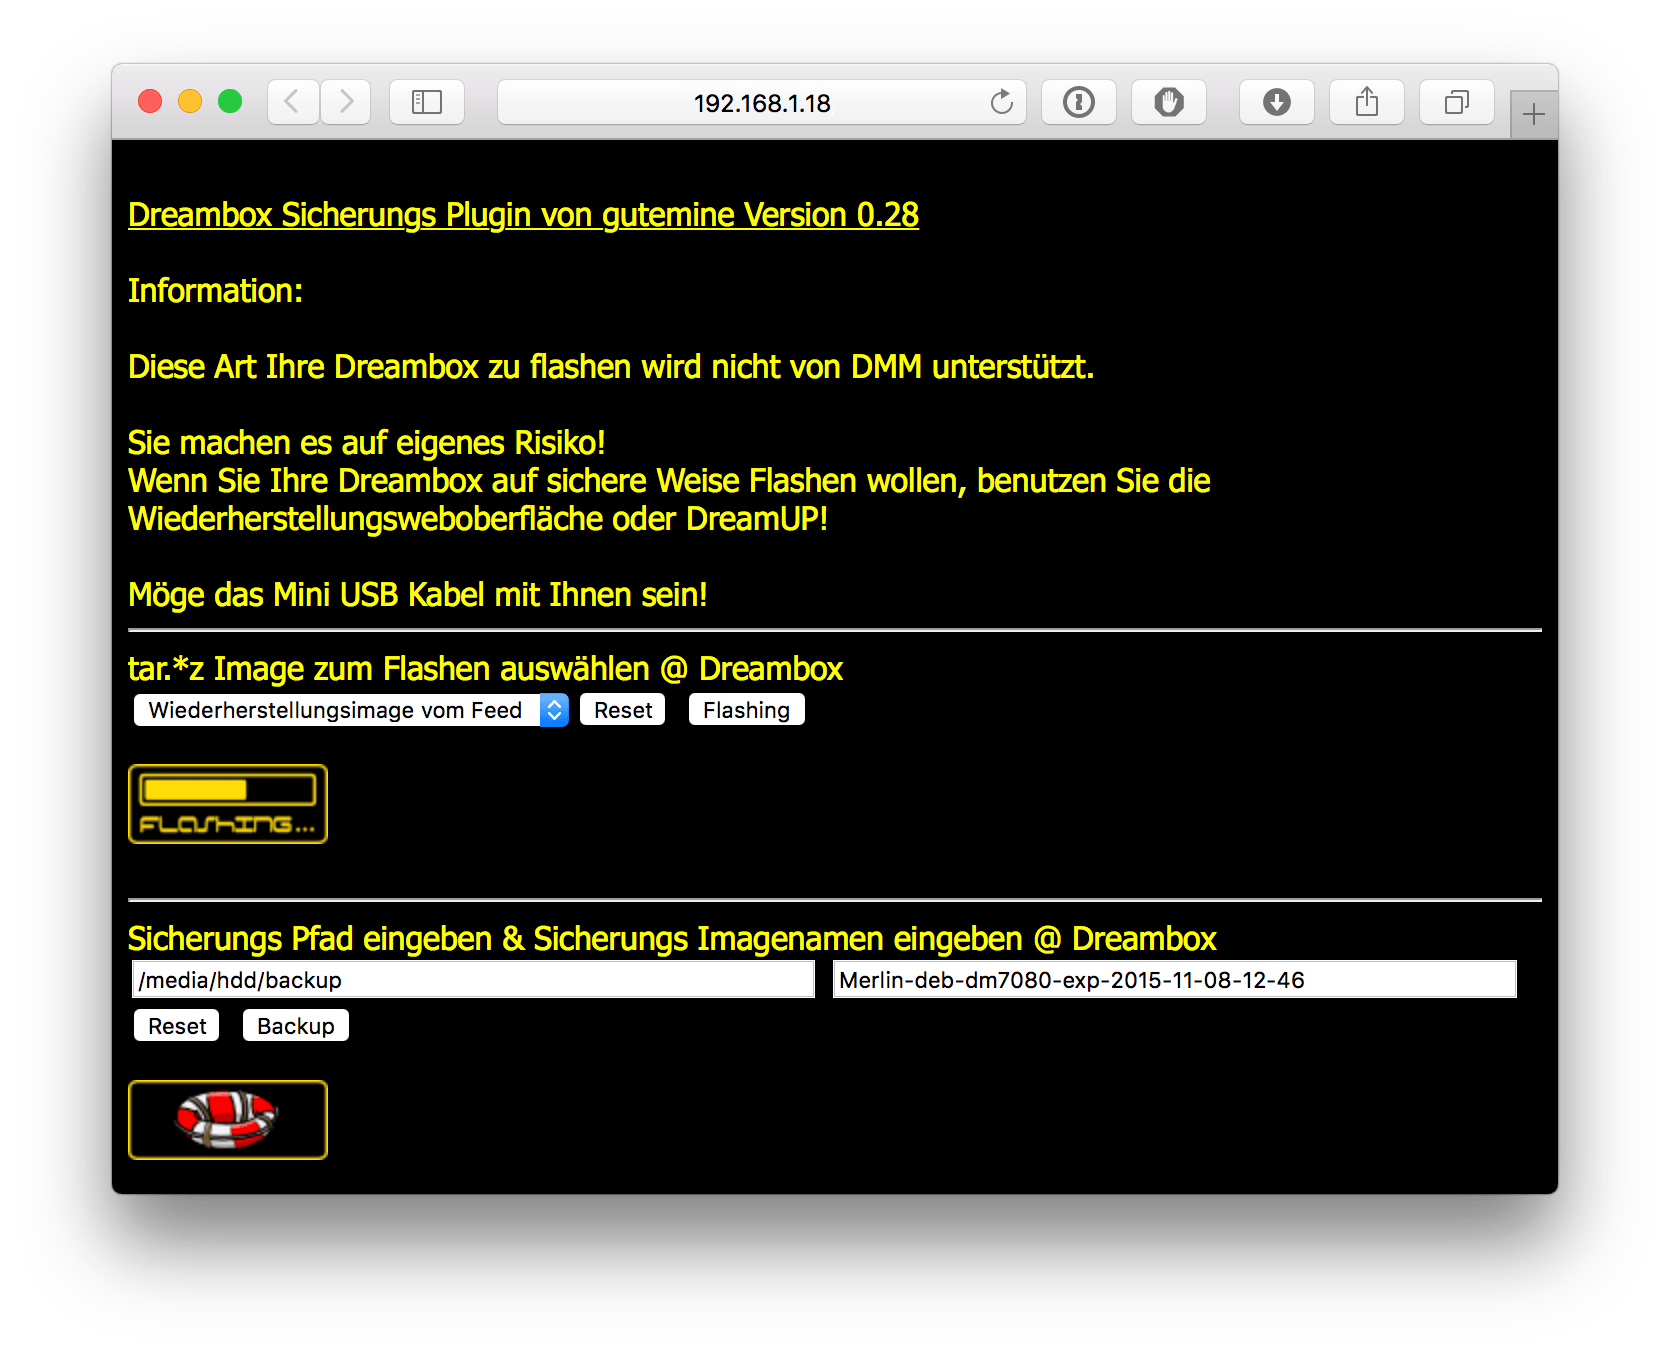Open the Share menu icon
Screen dimensions: 1670x1354
click(x=1367, y=102)
